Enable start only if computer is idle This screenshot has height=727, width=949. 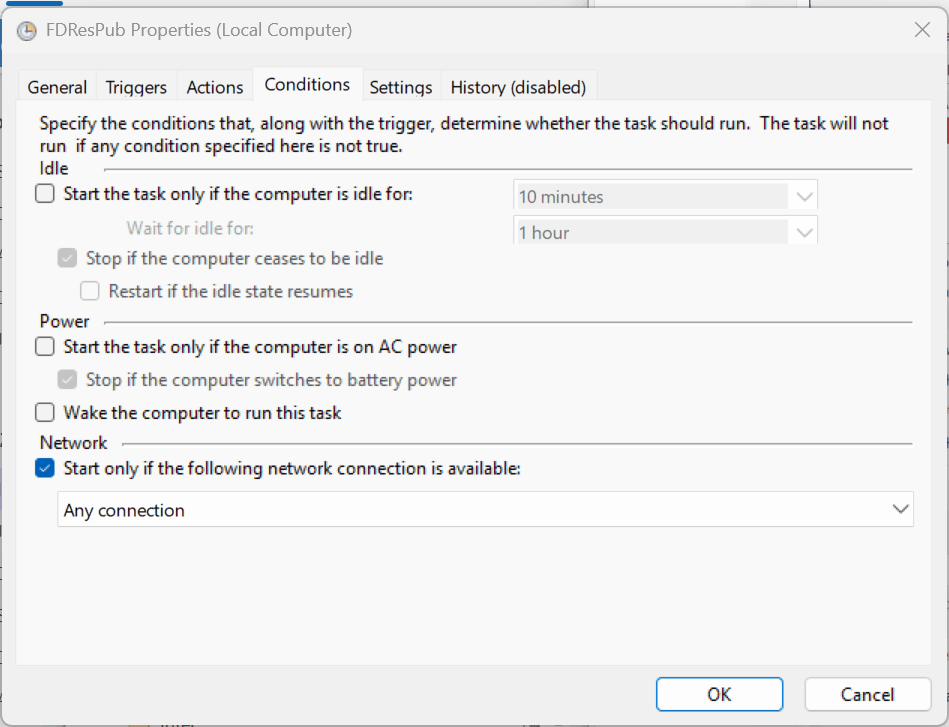click(x=45, y=194)
